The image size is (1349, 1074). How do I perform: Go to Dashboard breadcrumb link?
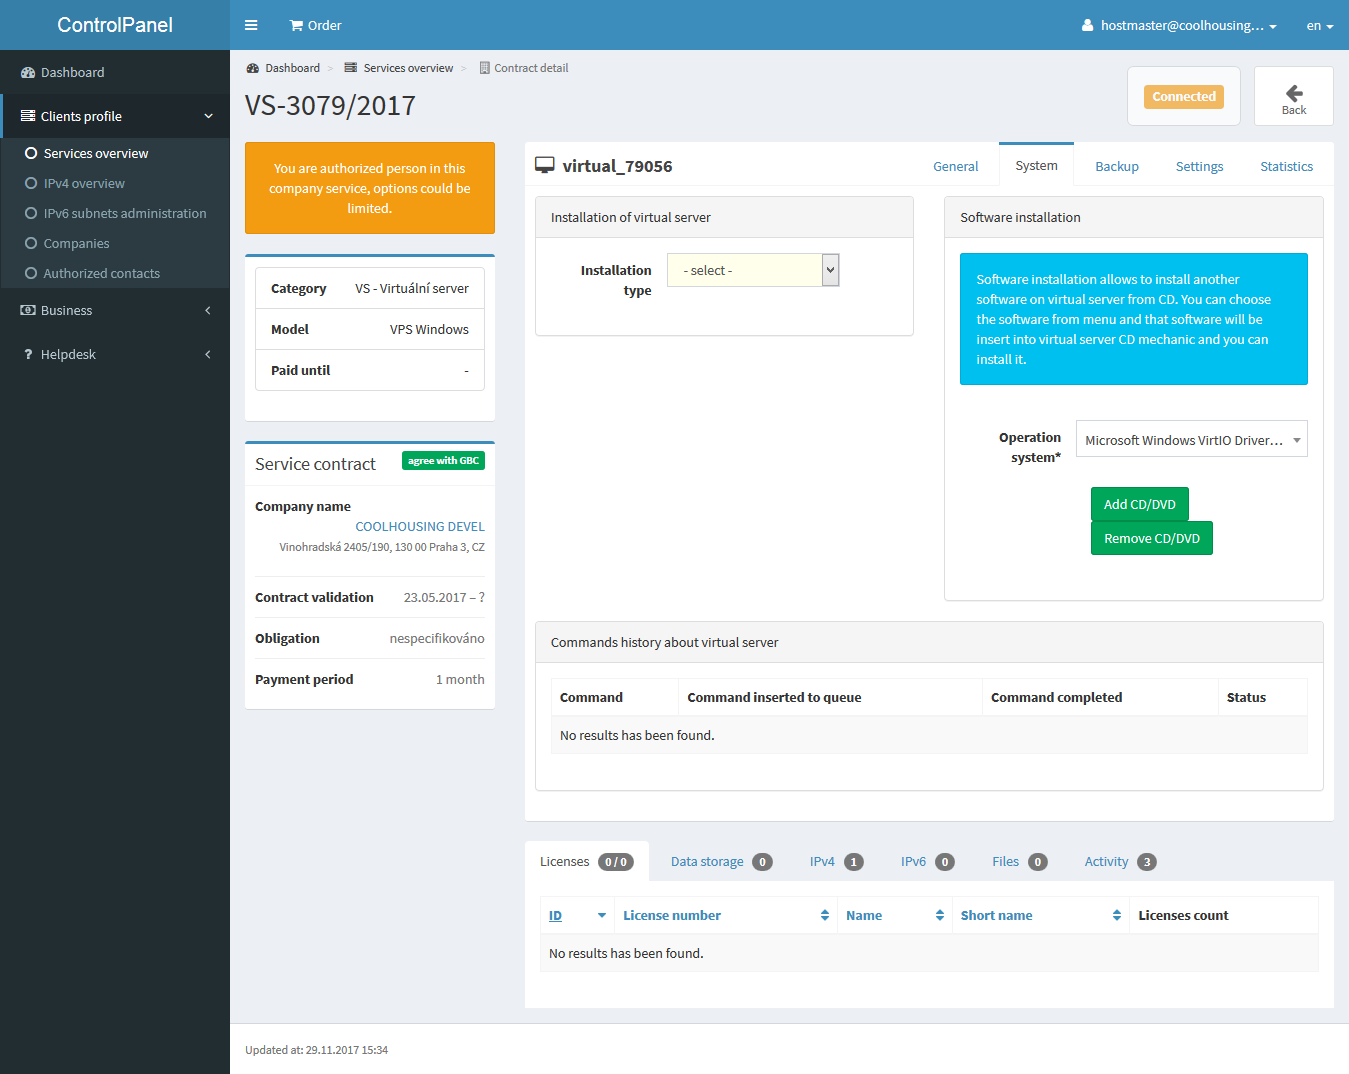tap(292, 68)
